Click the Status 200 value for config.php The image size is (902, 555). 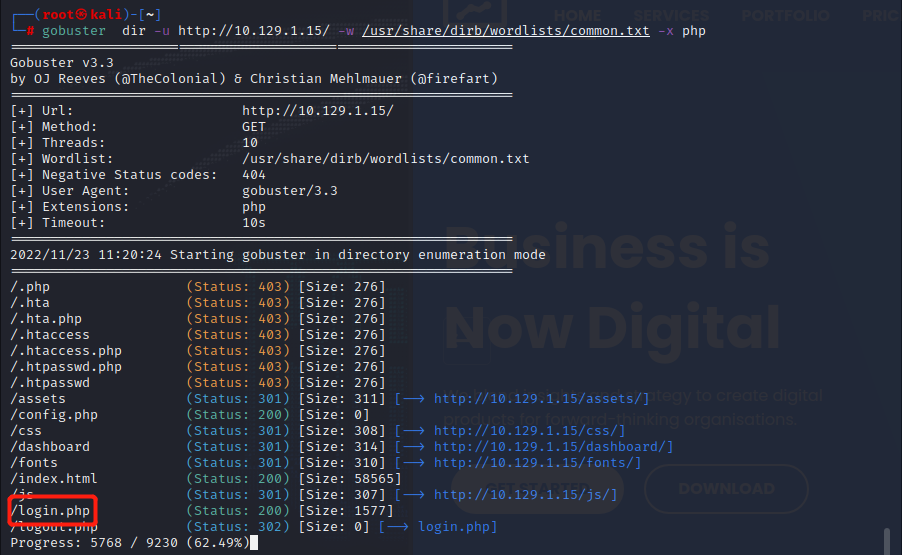coord(238,415)
